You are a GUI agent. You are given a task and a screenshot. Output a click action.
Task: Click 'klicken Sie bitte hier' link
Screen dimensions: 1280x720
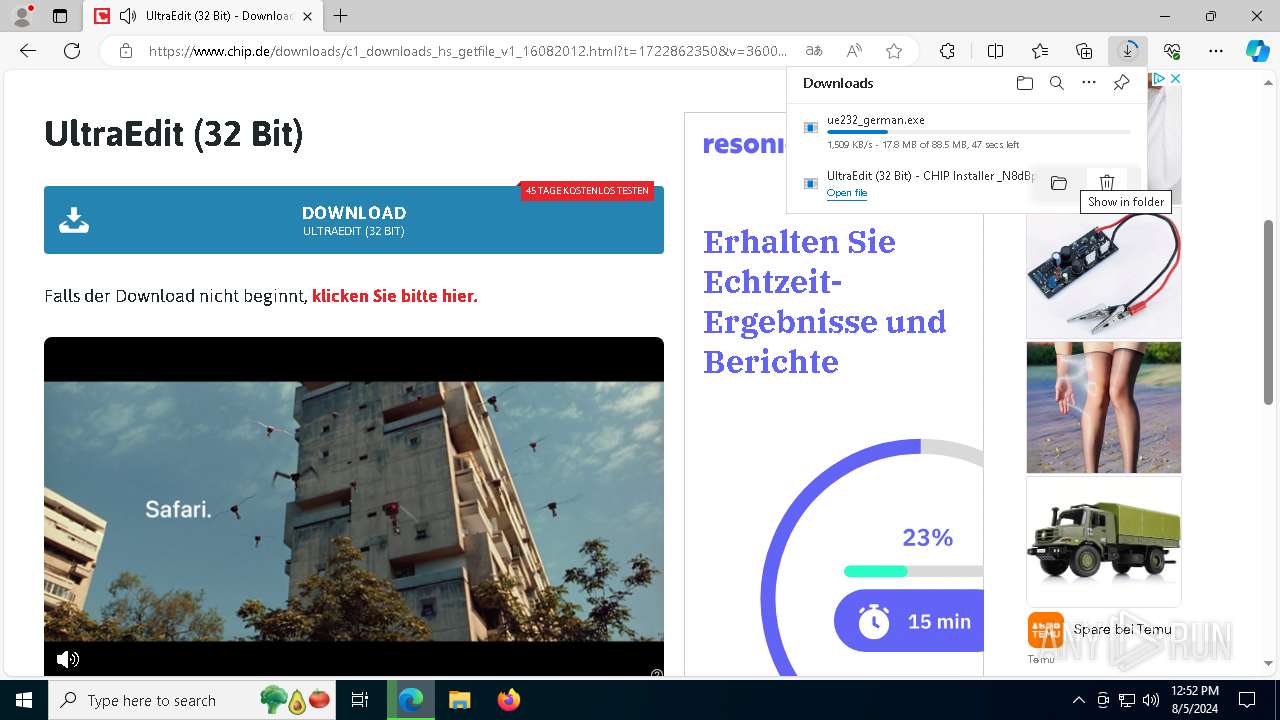click(395, 296)
